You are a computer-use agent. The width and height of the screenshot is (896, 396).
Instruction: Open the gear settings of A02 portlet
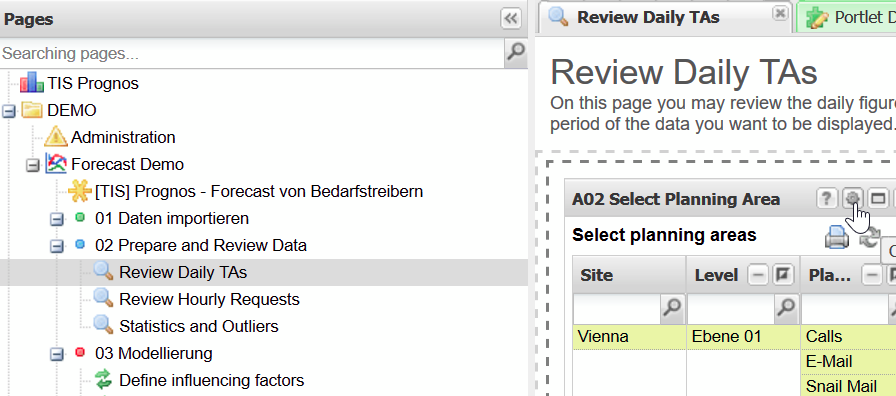click(x=852, y=198)
